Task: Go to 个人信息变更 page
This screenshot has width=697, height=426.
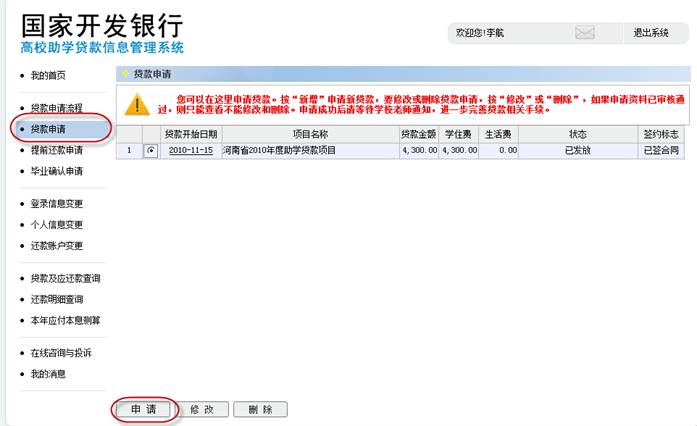Action: click(56, 225)
